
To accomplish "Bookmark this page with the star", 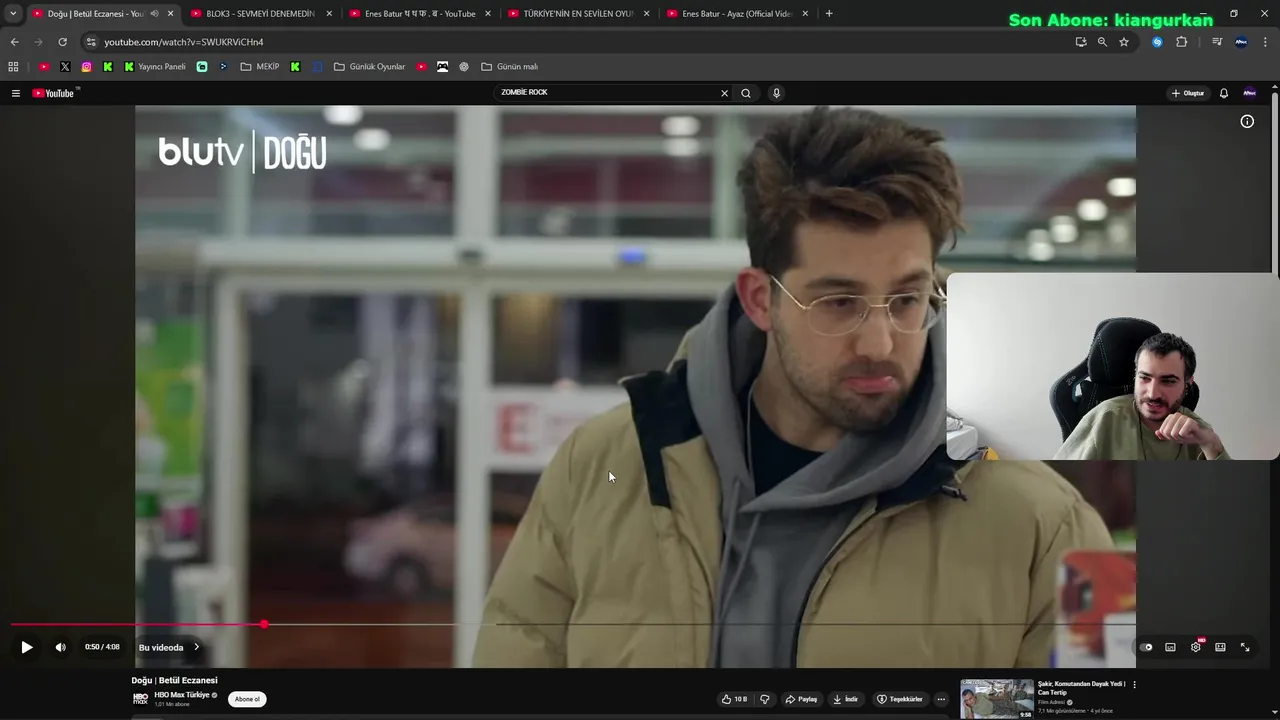I will 1124,42.
